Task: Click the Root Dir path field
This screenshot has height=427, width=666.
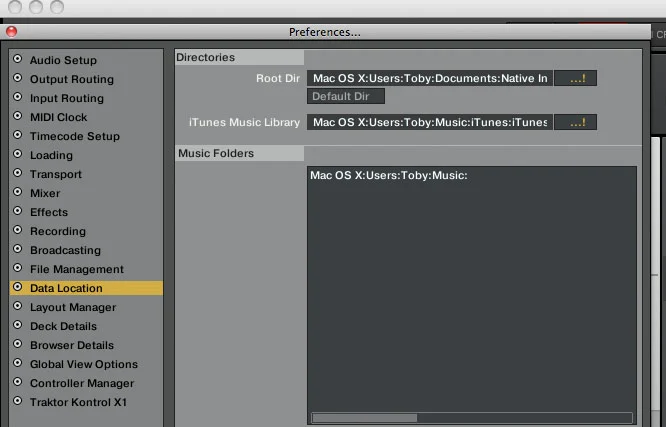Action: [x=429, y=78]
